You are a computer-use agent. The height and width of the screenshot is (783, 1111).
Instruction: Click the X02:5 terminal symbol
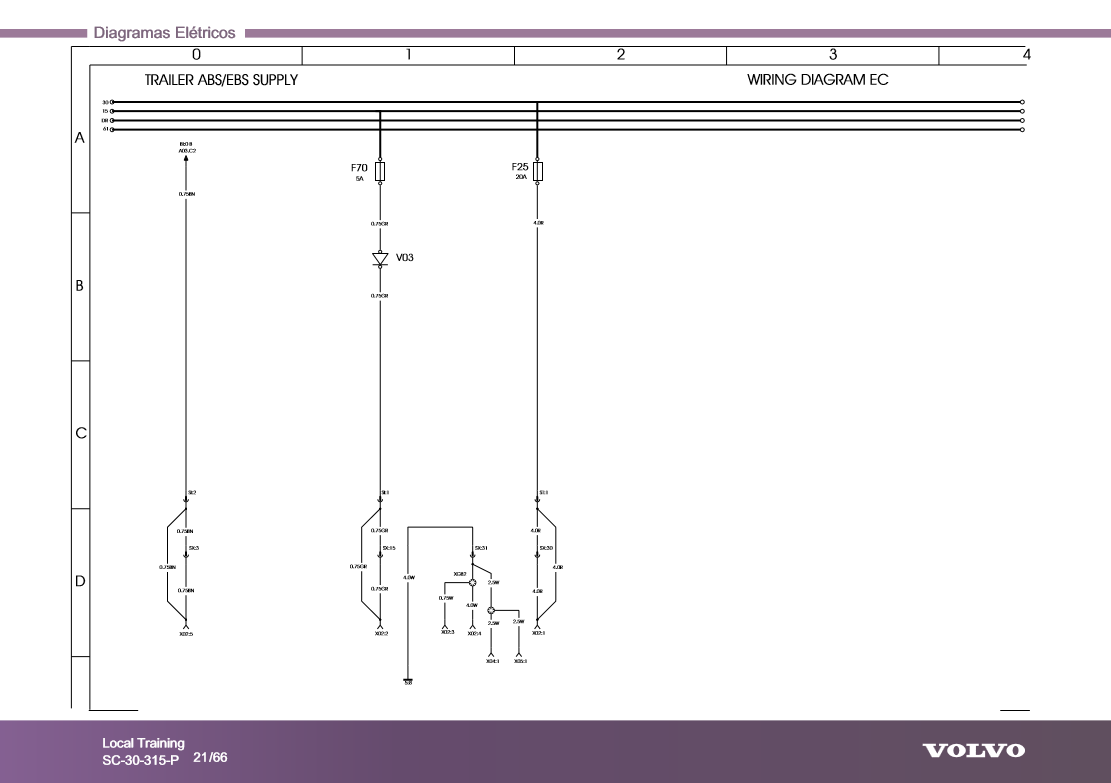(186, 625)
